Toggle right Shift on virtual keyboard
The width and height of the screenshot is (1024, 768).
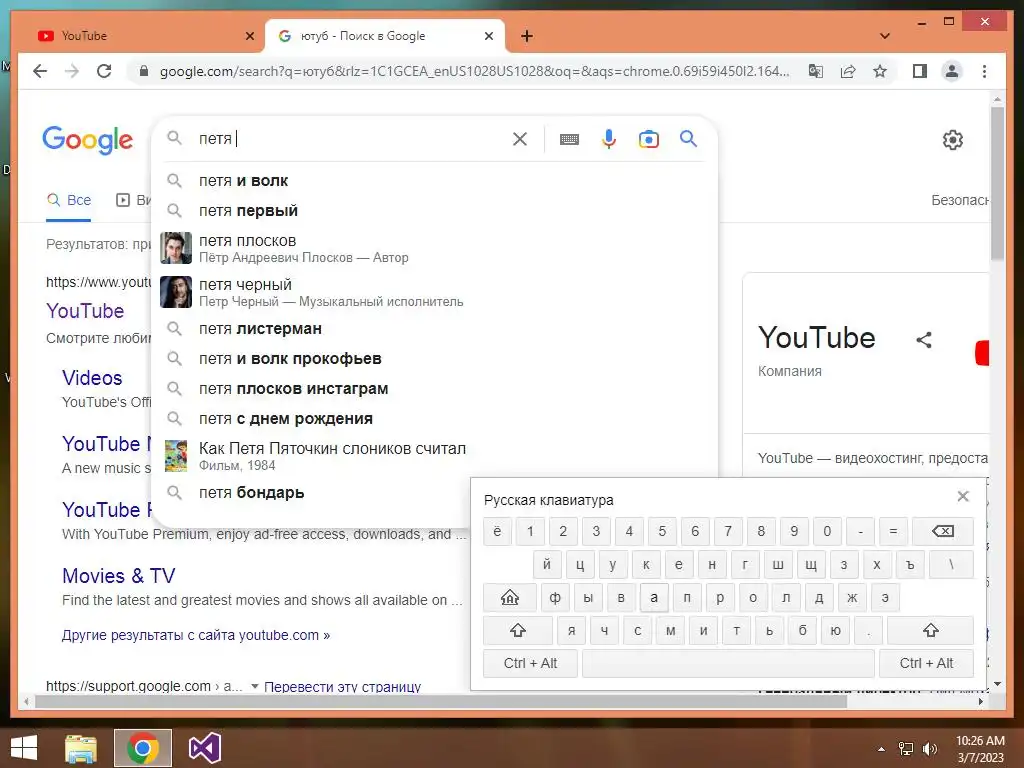931,630
